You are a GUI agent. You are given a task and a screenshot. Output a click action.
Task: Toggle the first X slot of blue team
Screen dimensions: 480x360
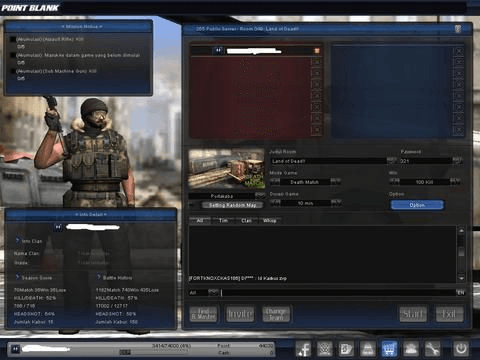click(x=459, y=51)
